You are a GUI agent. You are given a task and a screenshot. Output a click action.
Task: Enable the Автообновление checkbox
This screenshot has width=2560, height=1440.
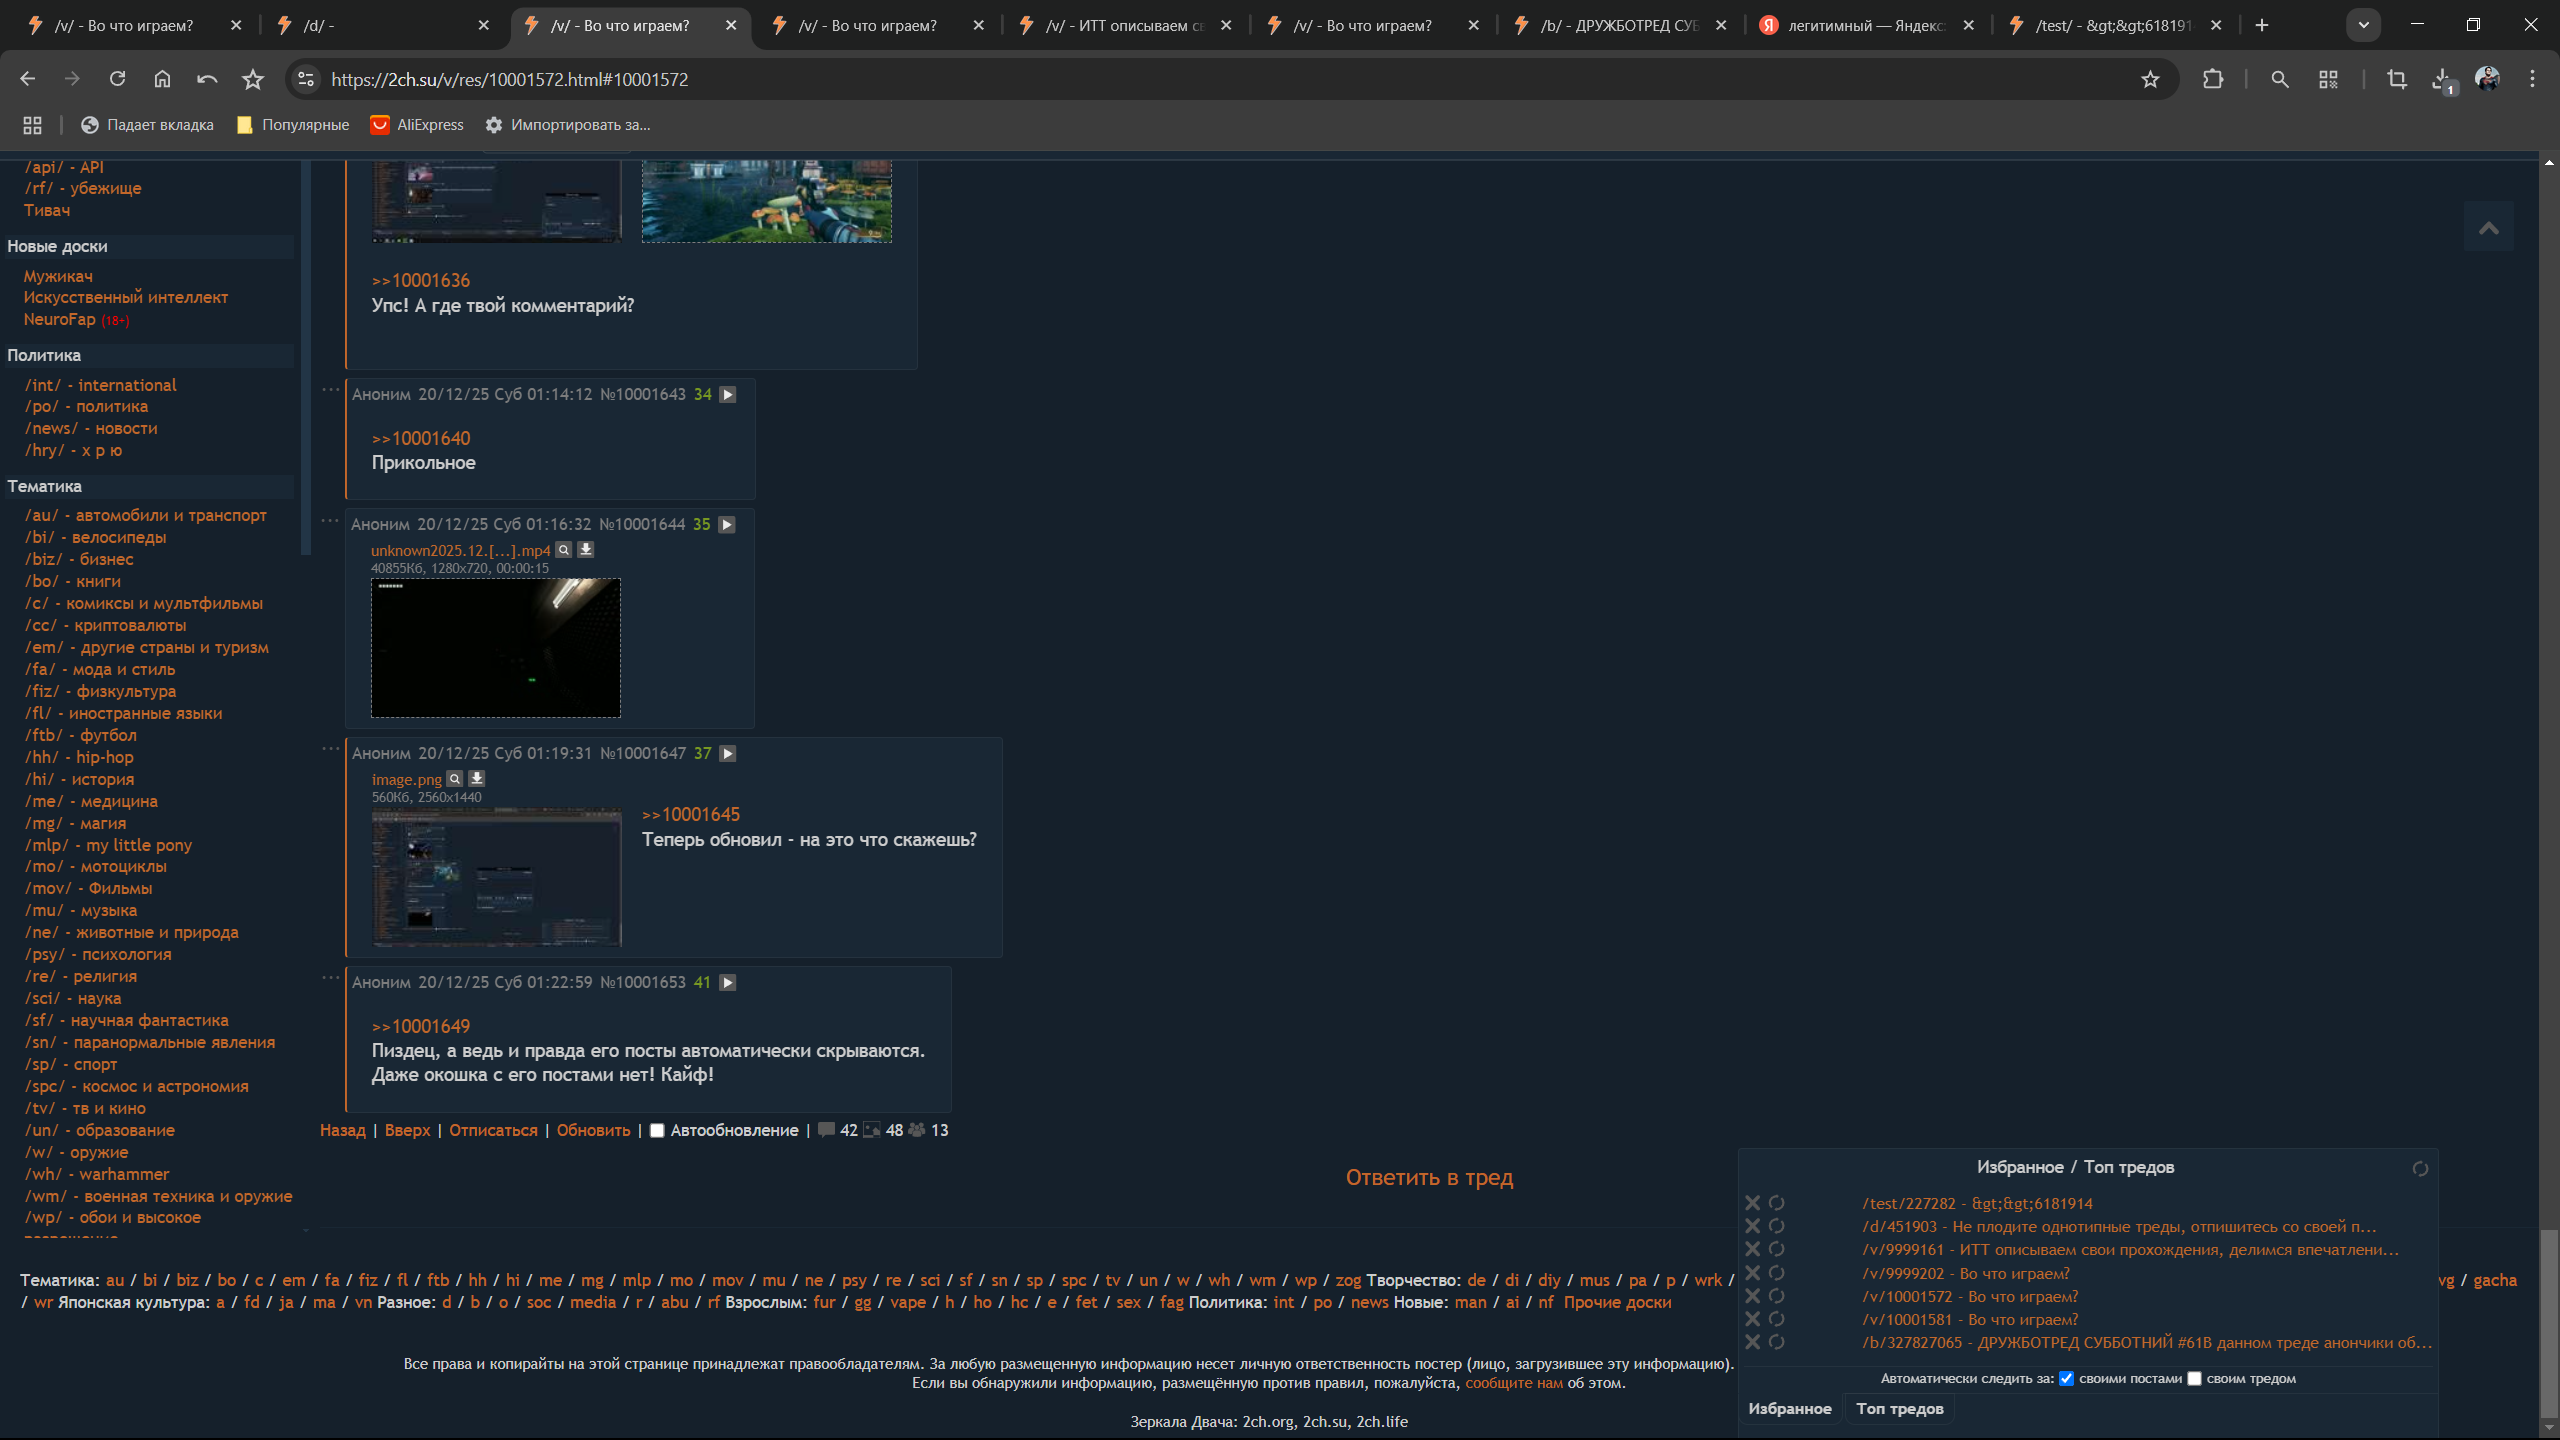pos(657,1131)
